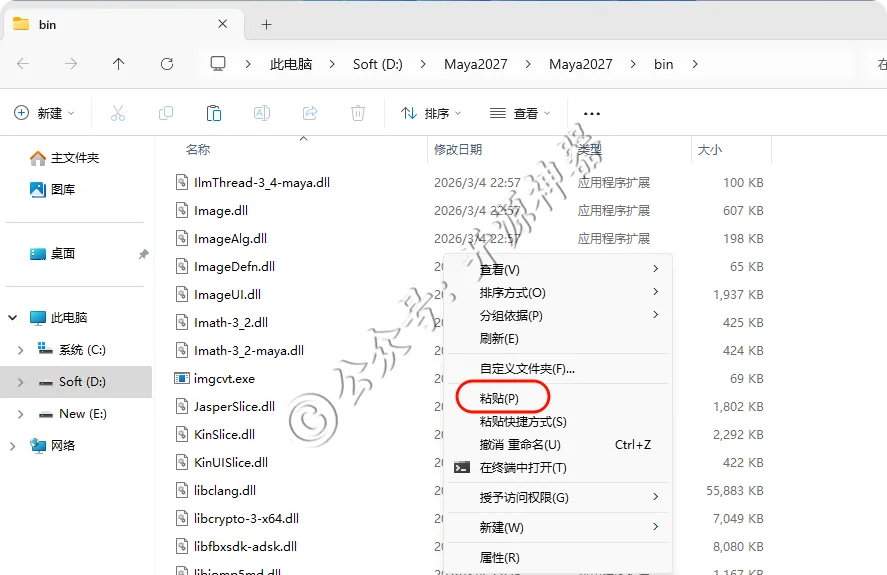Go forward with the right arrow
Image resolution: width=887 pixels, height=575 pixels.
(x=71, y=64)
